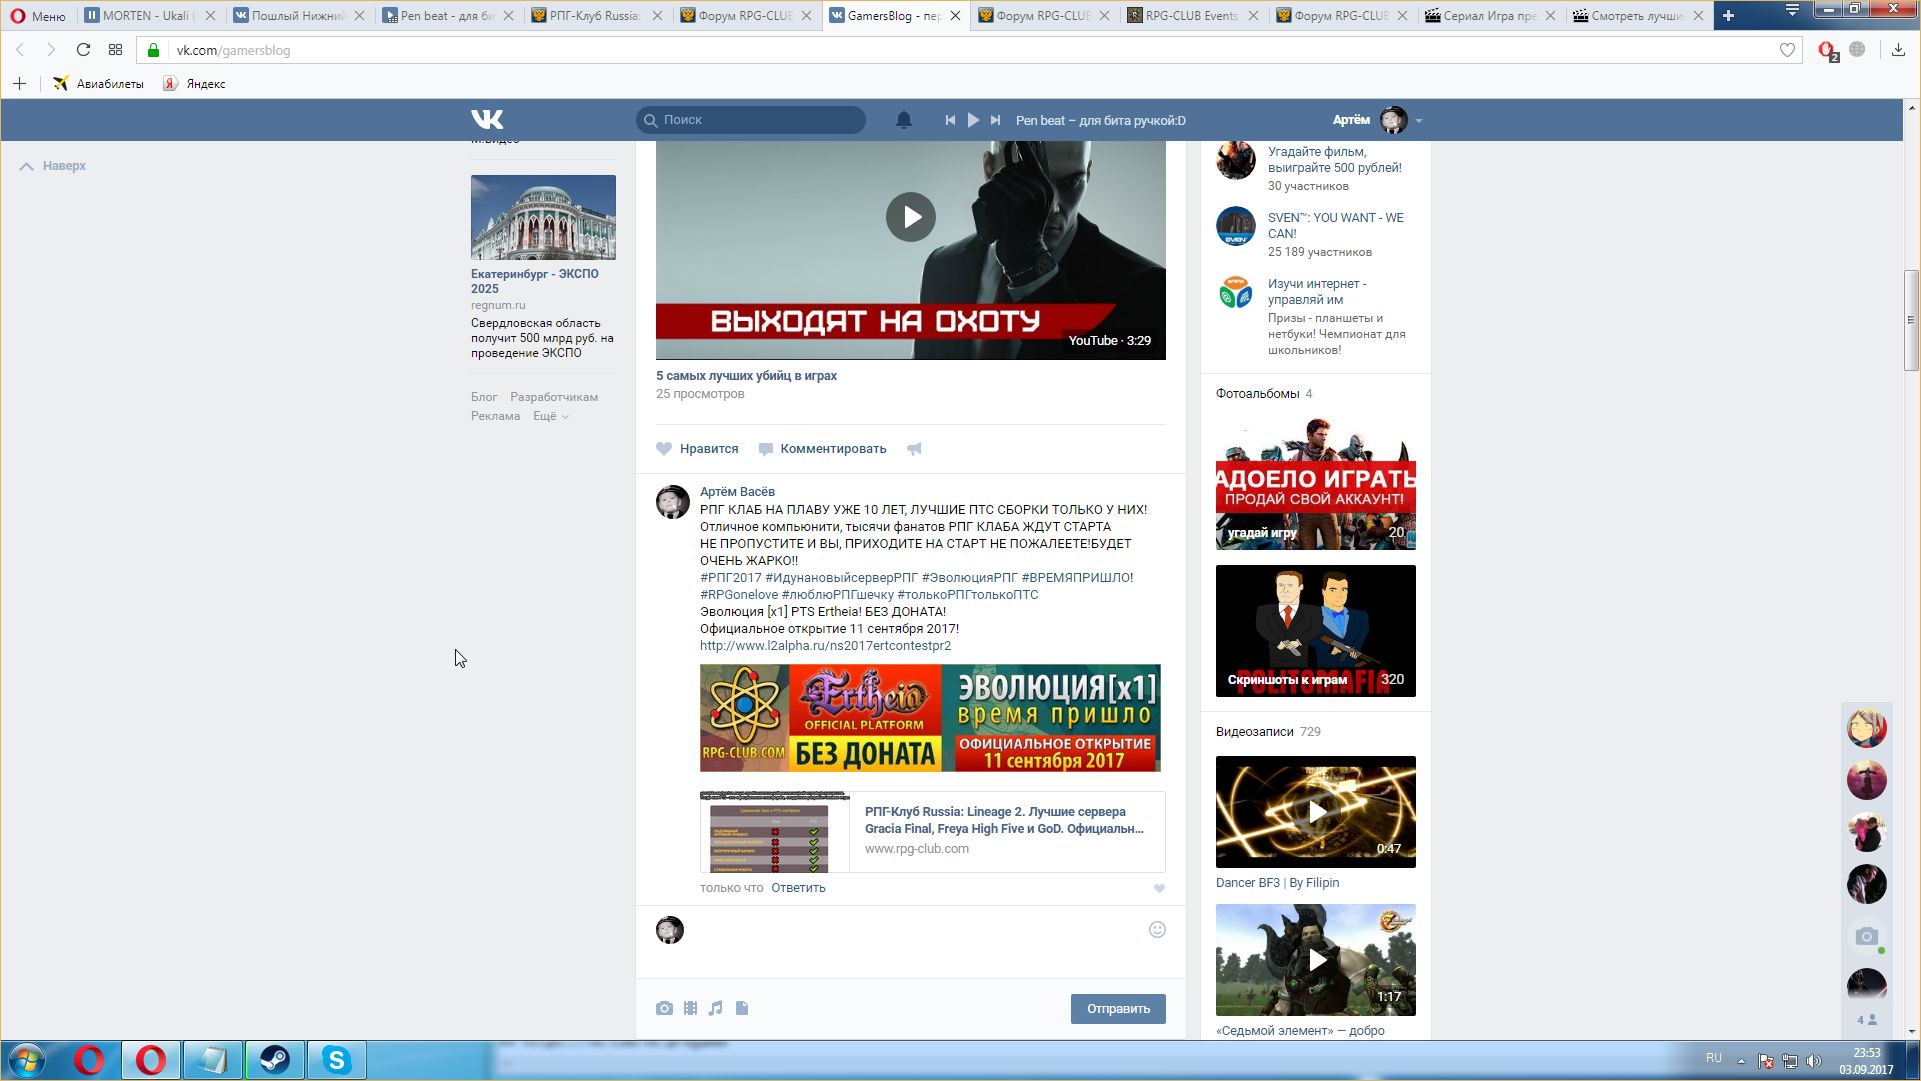Open Разработчикам footer link

click(x=554, y=397)
